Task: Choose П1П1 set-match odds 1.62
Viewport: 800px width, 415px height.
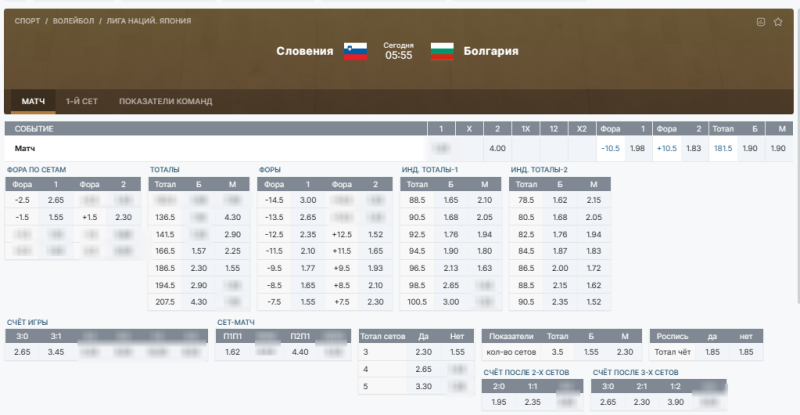Action: click(233, 352)
